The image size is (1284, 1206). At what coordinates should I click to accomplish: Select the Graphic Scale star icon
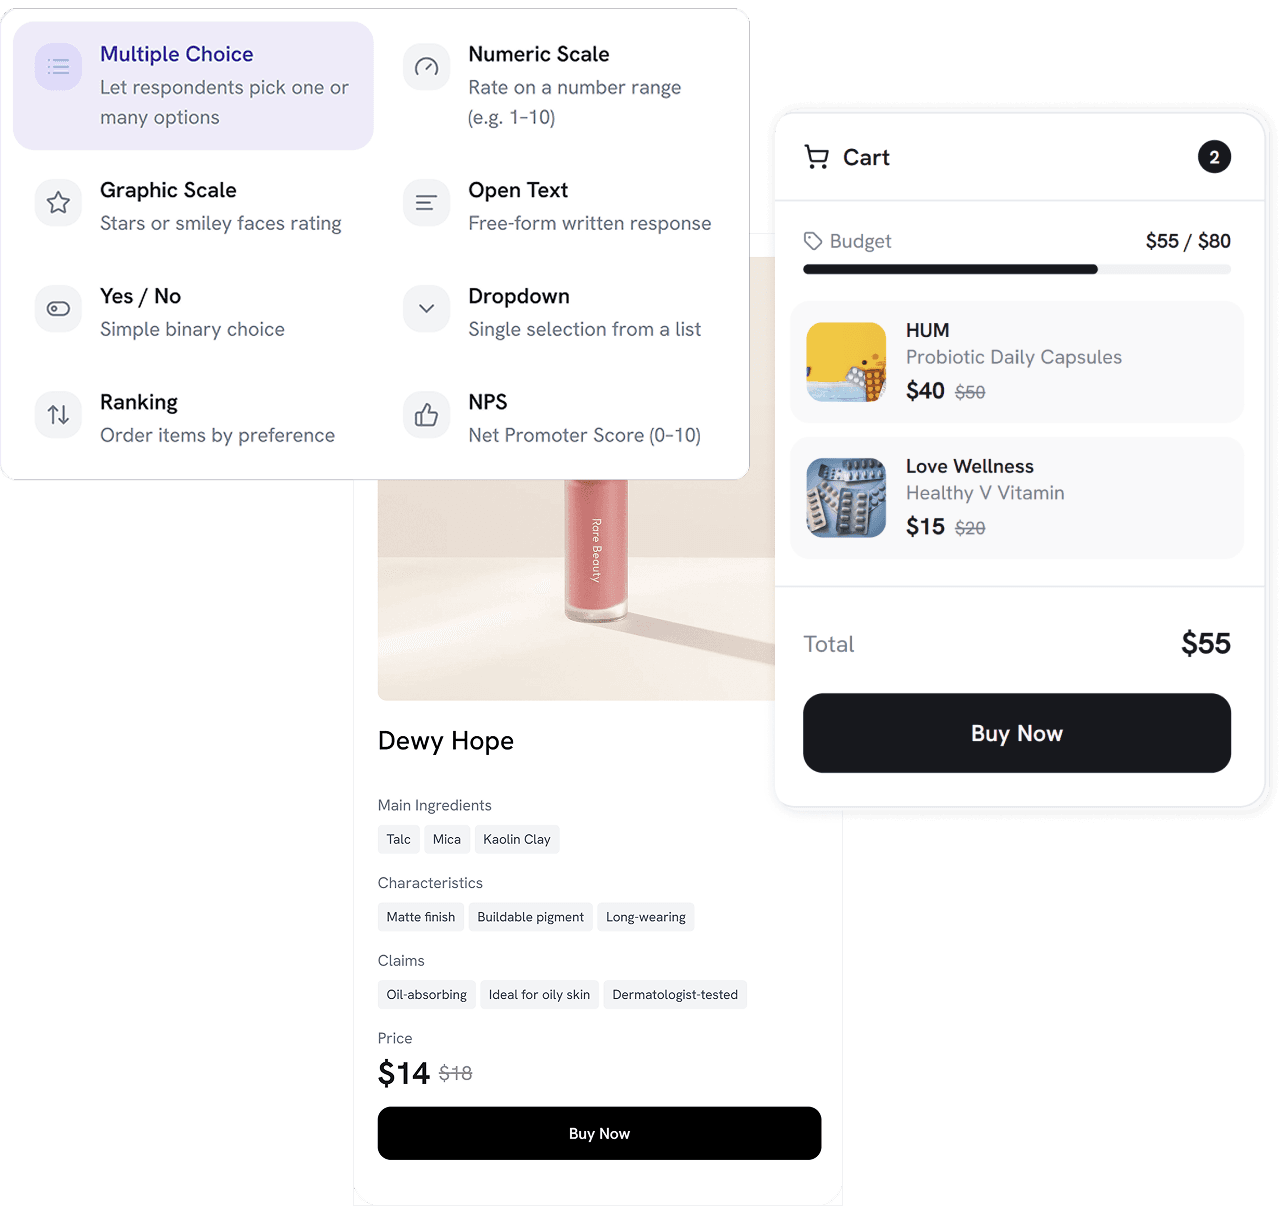58,203
